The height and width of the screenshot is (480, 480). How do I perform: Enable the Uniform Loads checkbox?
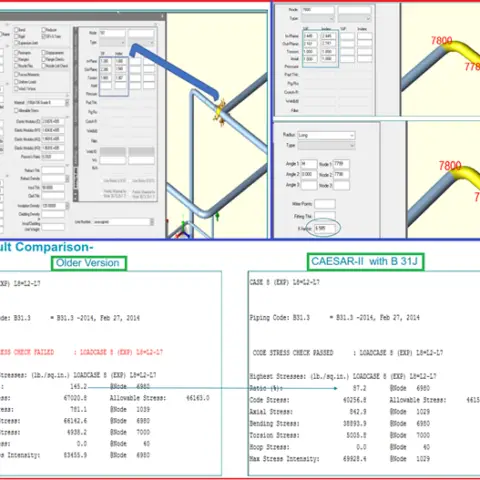coord(16,82)
